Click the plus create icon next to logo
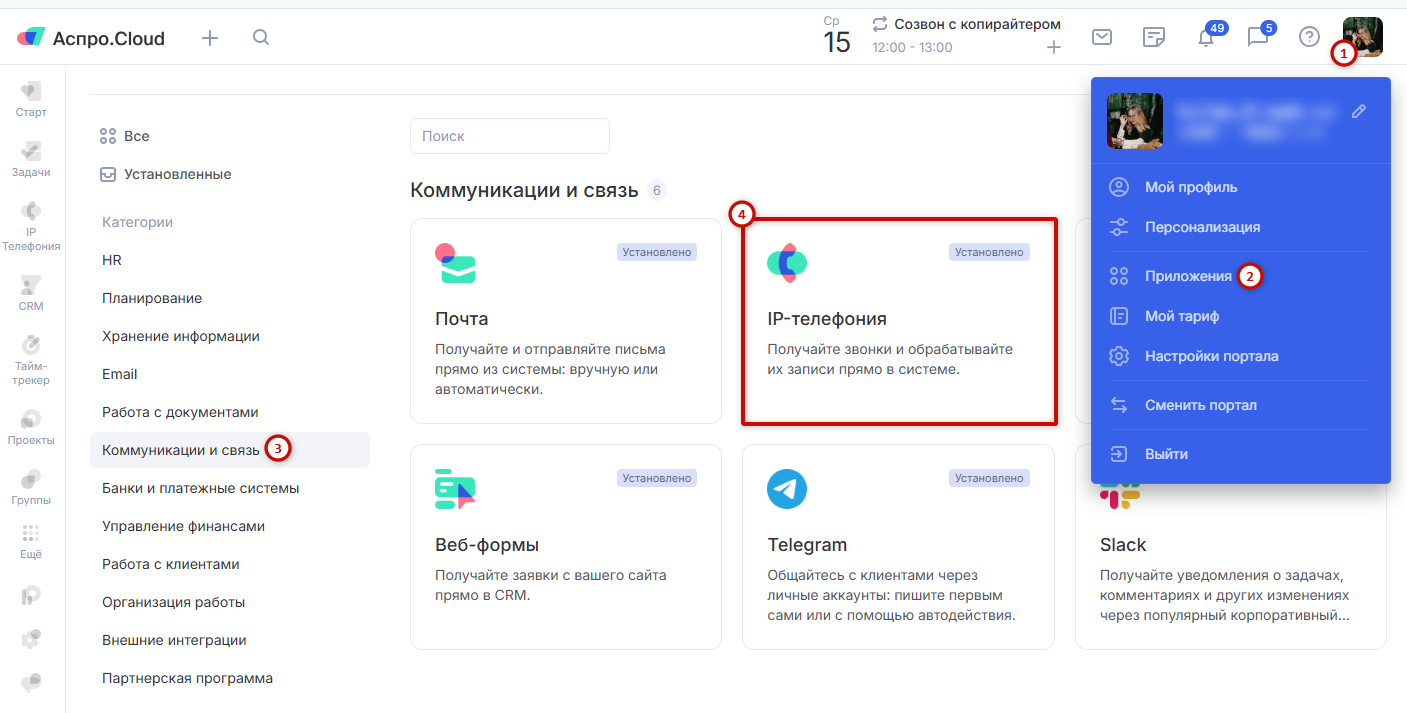1407x713 pixels. [x=210, y=38]
